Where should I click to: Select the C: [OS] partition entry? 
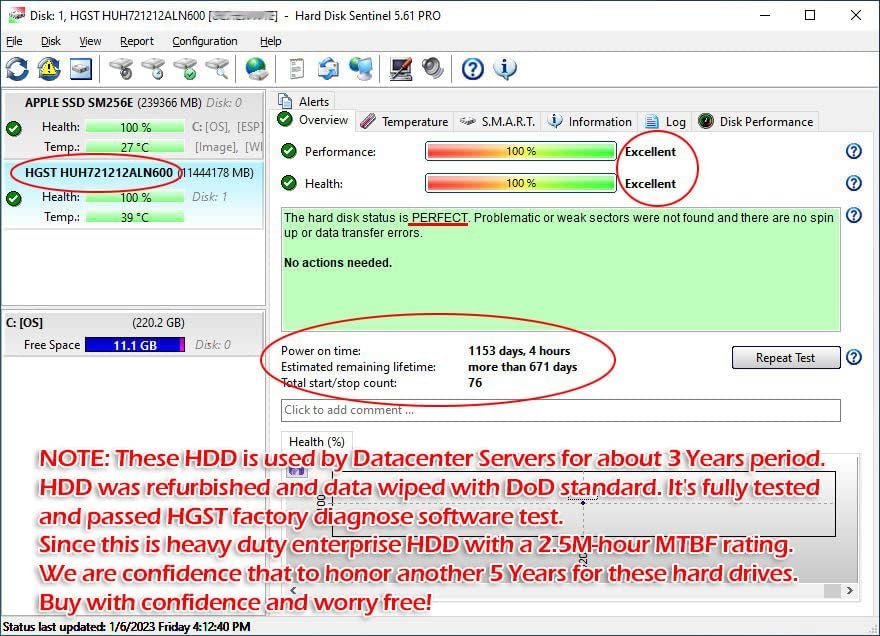[134, 333]
